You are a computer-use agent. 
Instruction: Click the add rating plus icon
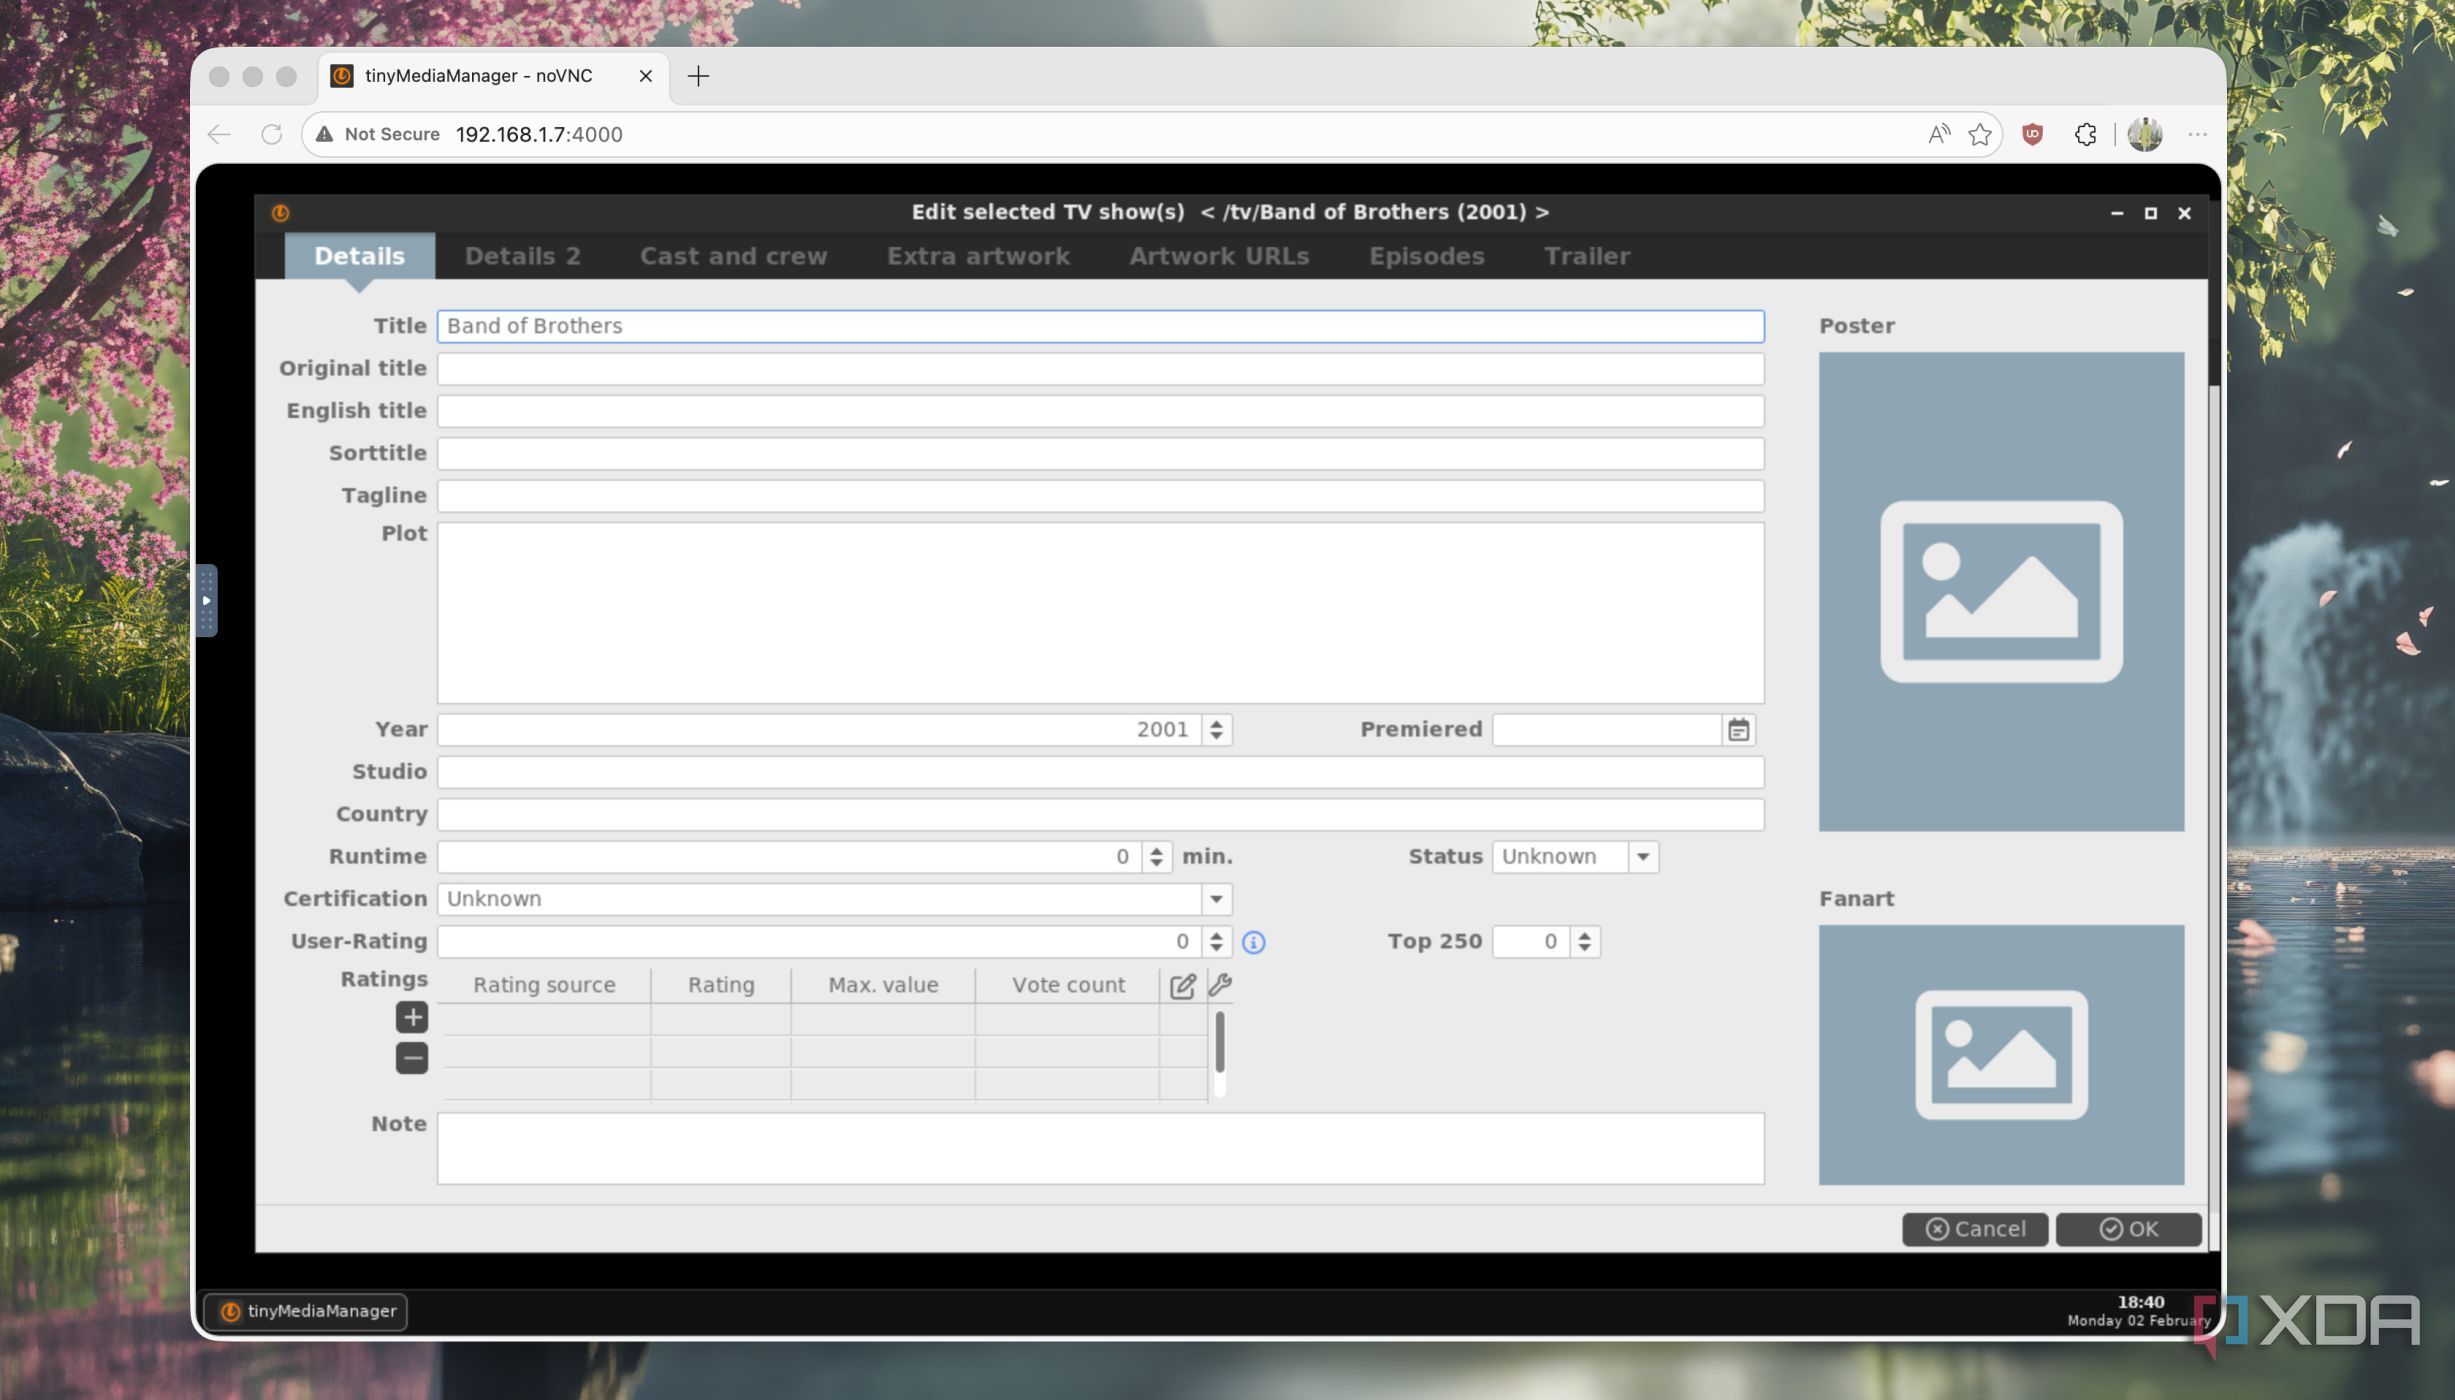coord(411,1017)
